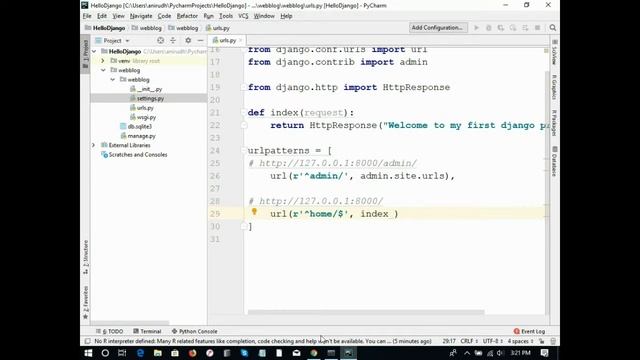
Task: Click the Collapse All icon in Project panel
Action: [x=173, y=40]
